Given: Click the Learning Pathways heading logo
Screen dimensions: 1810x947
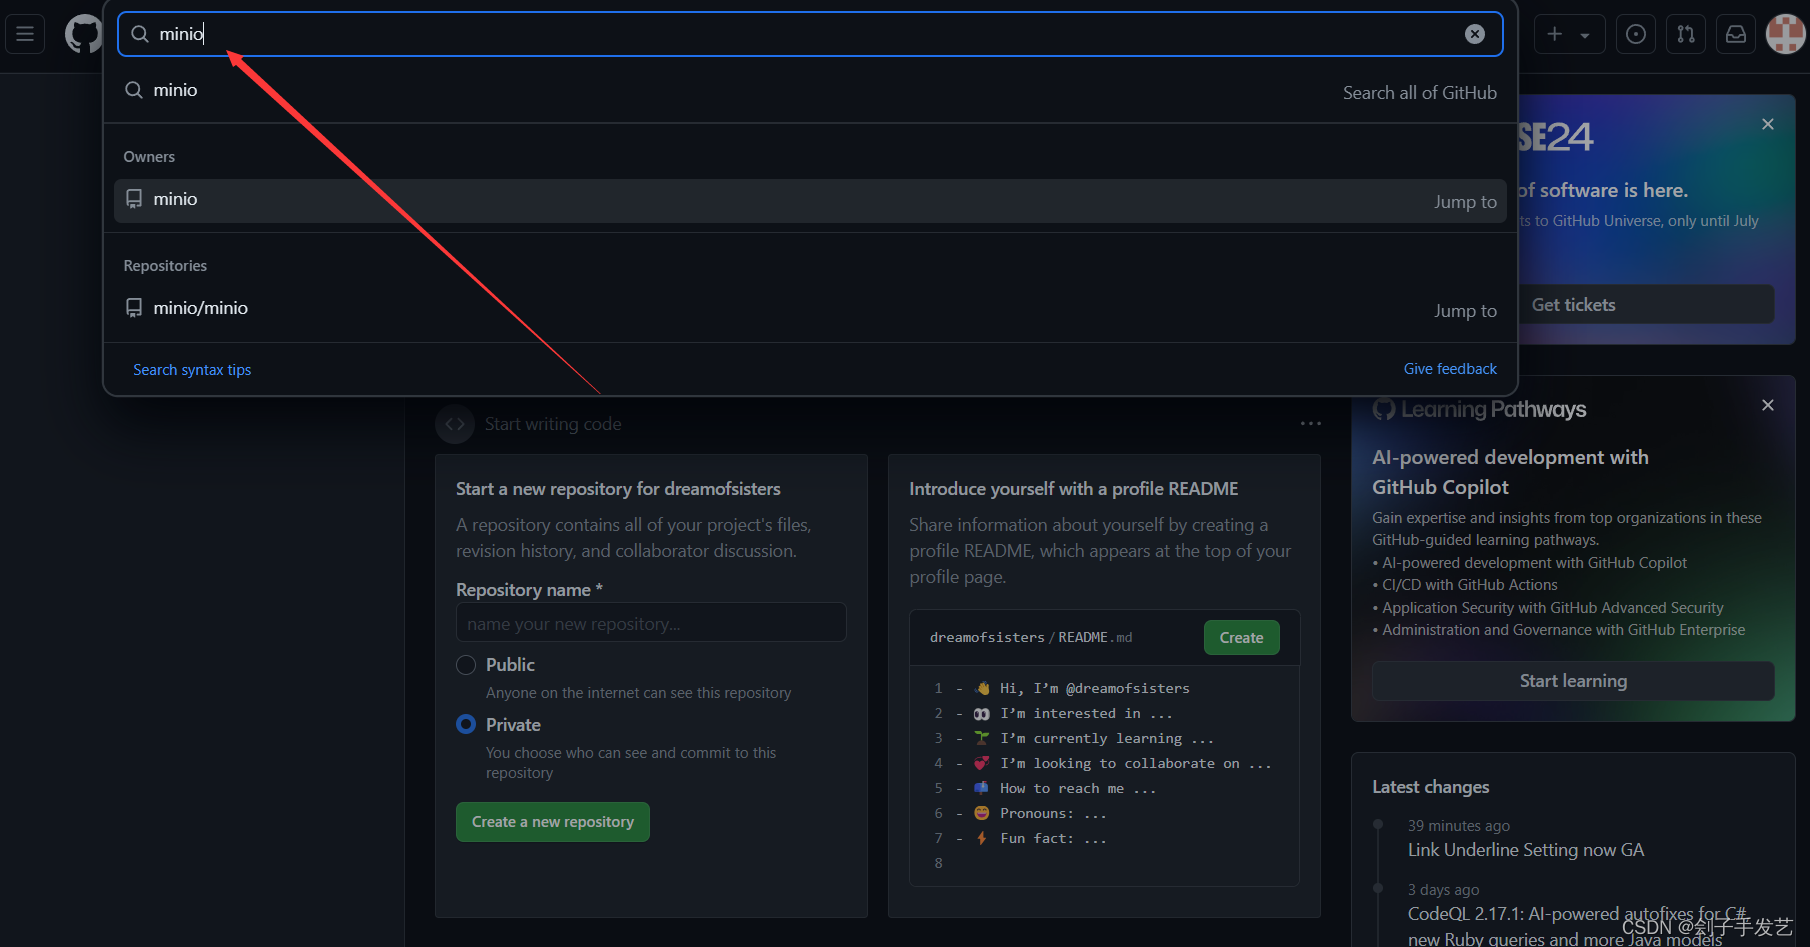Looking at the screenshot, I should 1384,409.
